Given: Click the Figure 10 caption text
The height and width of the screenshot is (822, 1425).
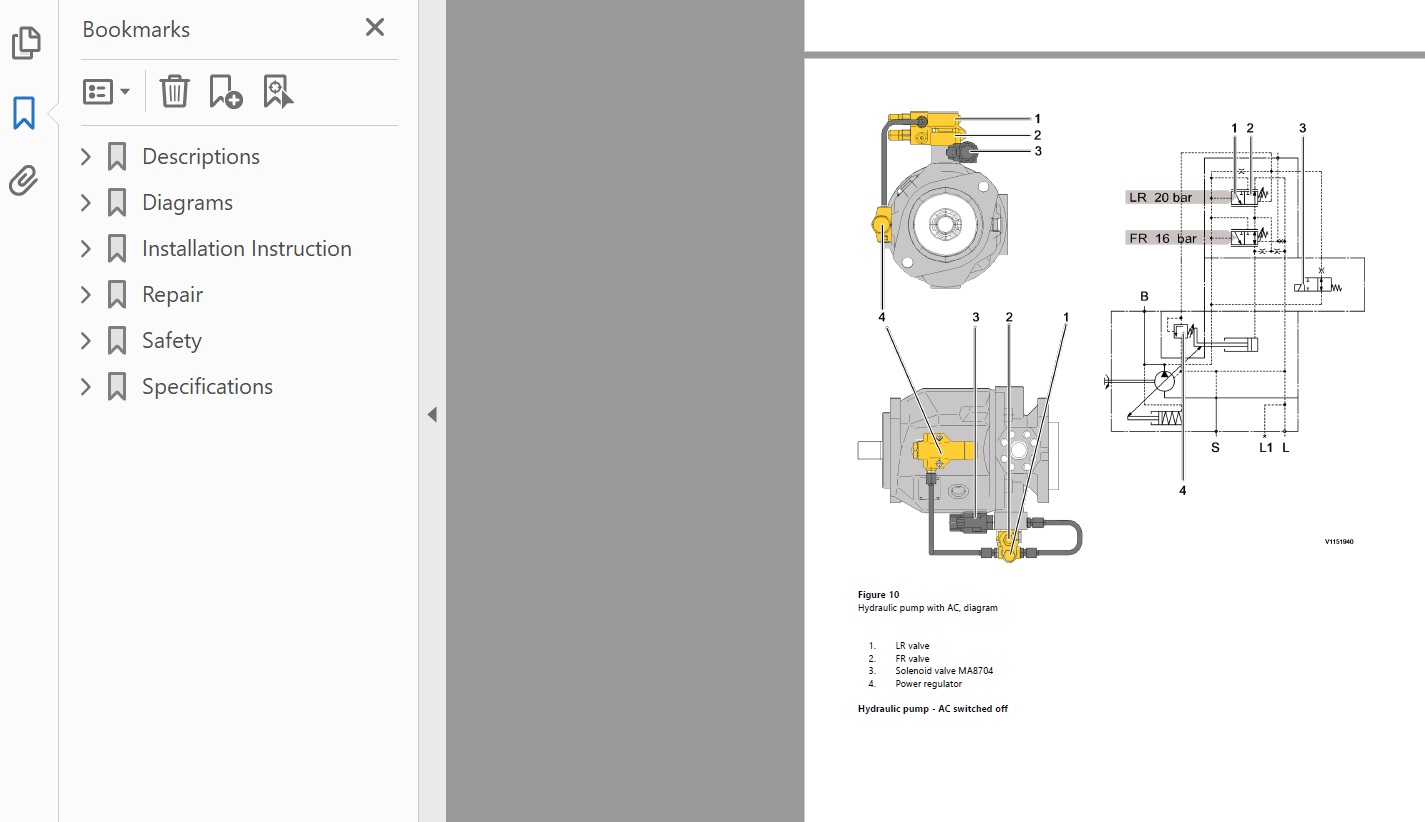Looking at the screenshot, I should click(878, 595).
